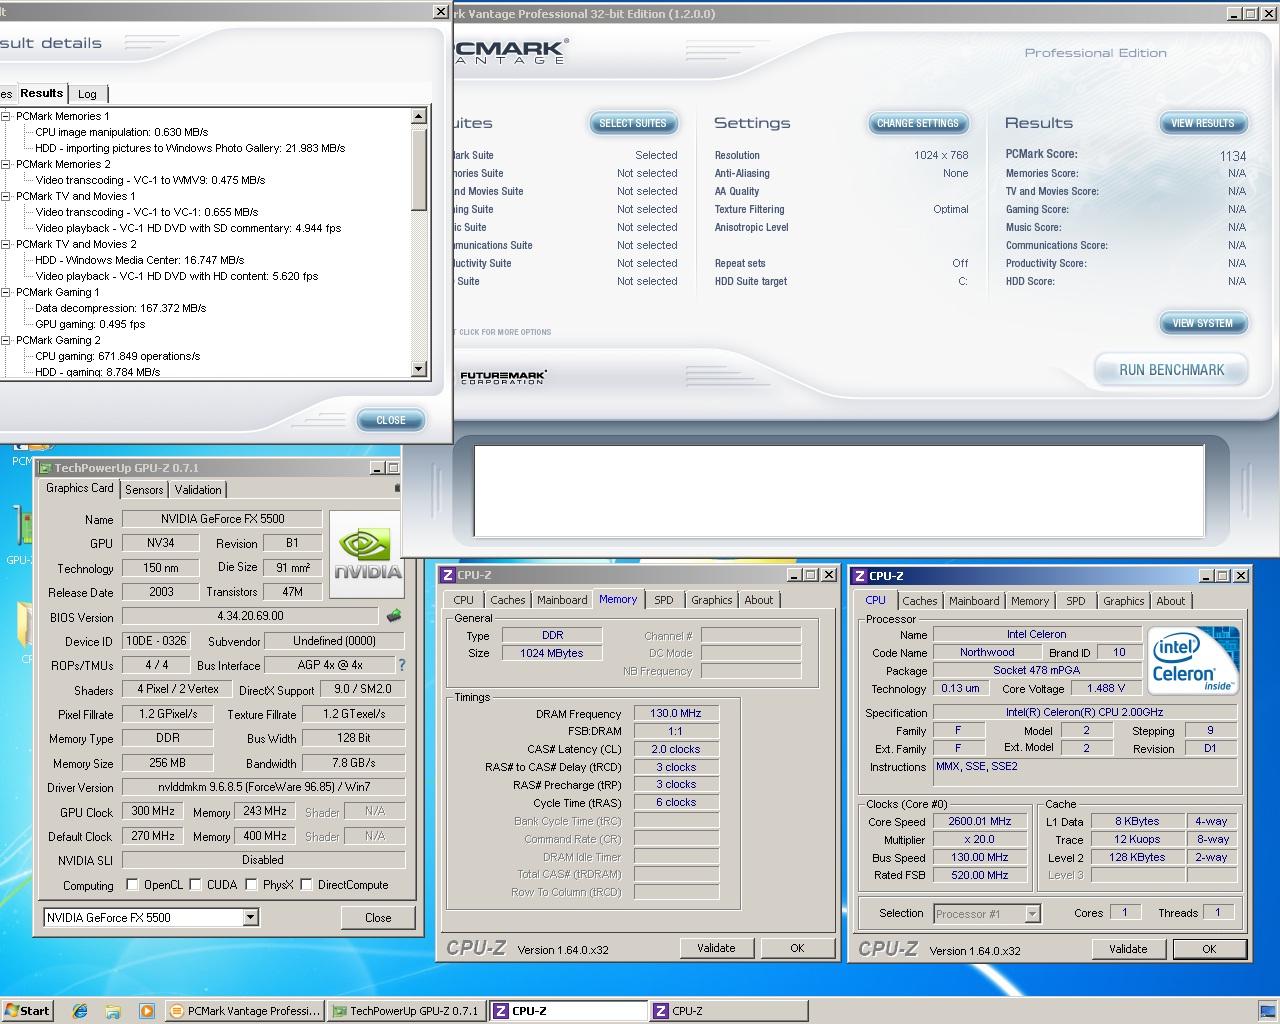The image size is (1280, 1024).
Task: Open SPD tab in CPU-Z Memory window
Action: pos(664,600)
